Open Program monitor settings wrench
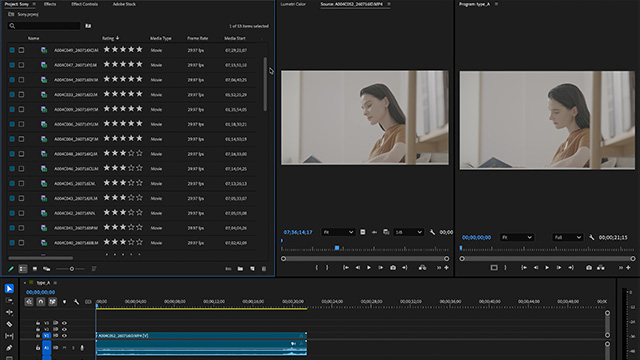Viewport: 640px width, 360px height. (591, 237)
